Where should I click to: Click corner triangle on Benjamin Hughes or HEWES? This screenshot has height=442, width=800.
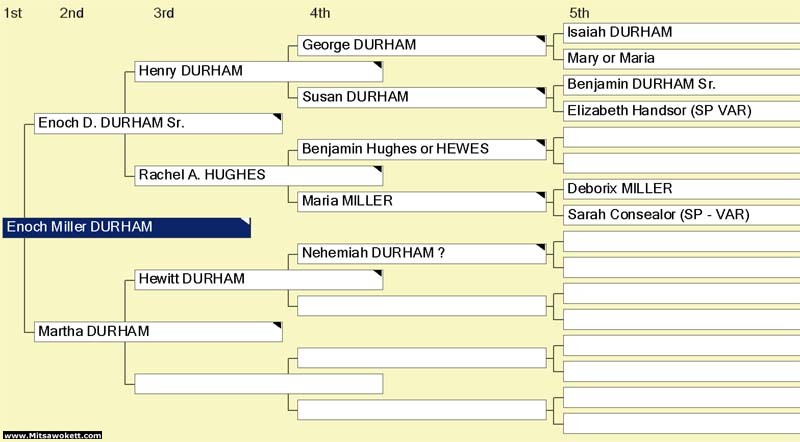pos(541,143)
